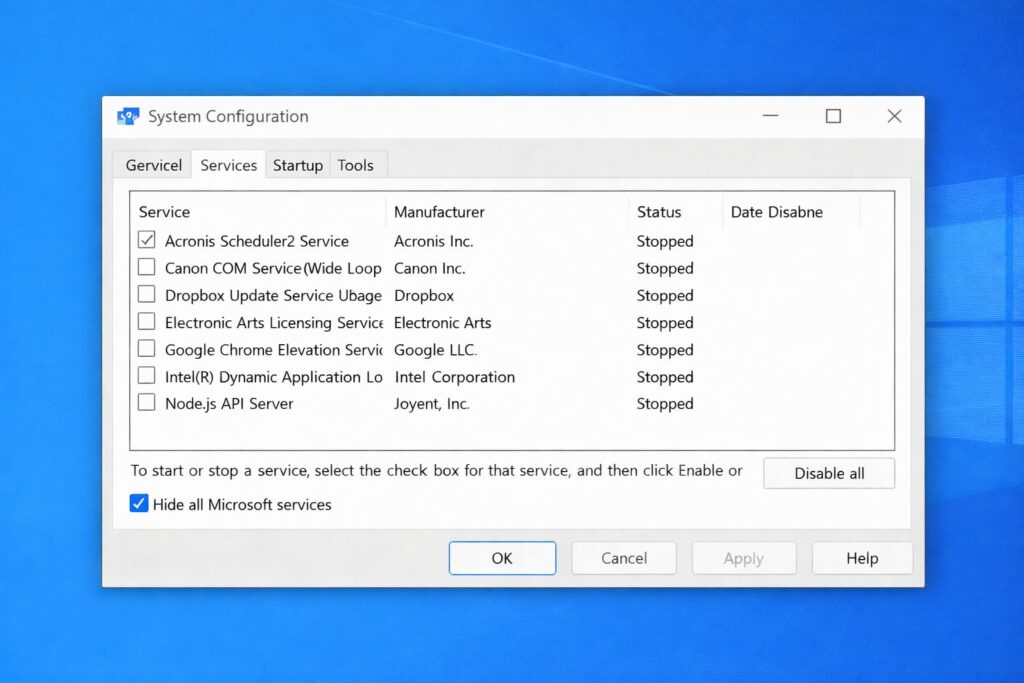Check the Dropbox Update Service box
This screenshot has width=1024, height=683.
coord(147,295)
